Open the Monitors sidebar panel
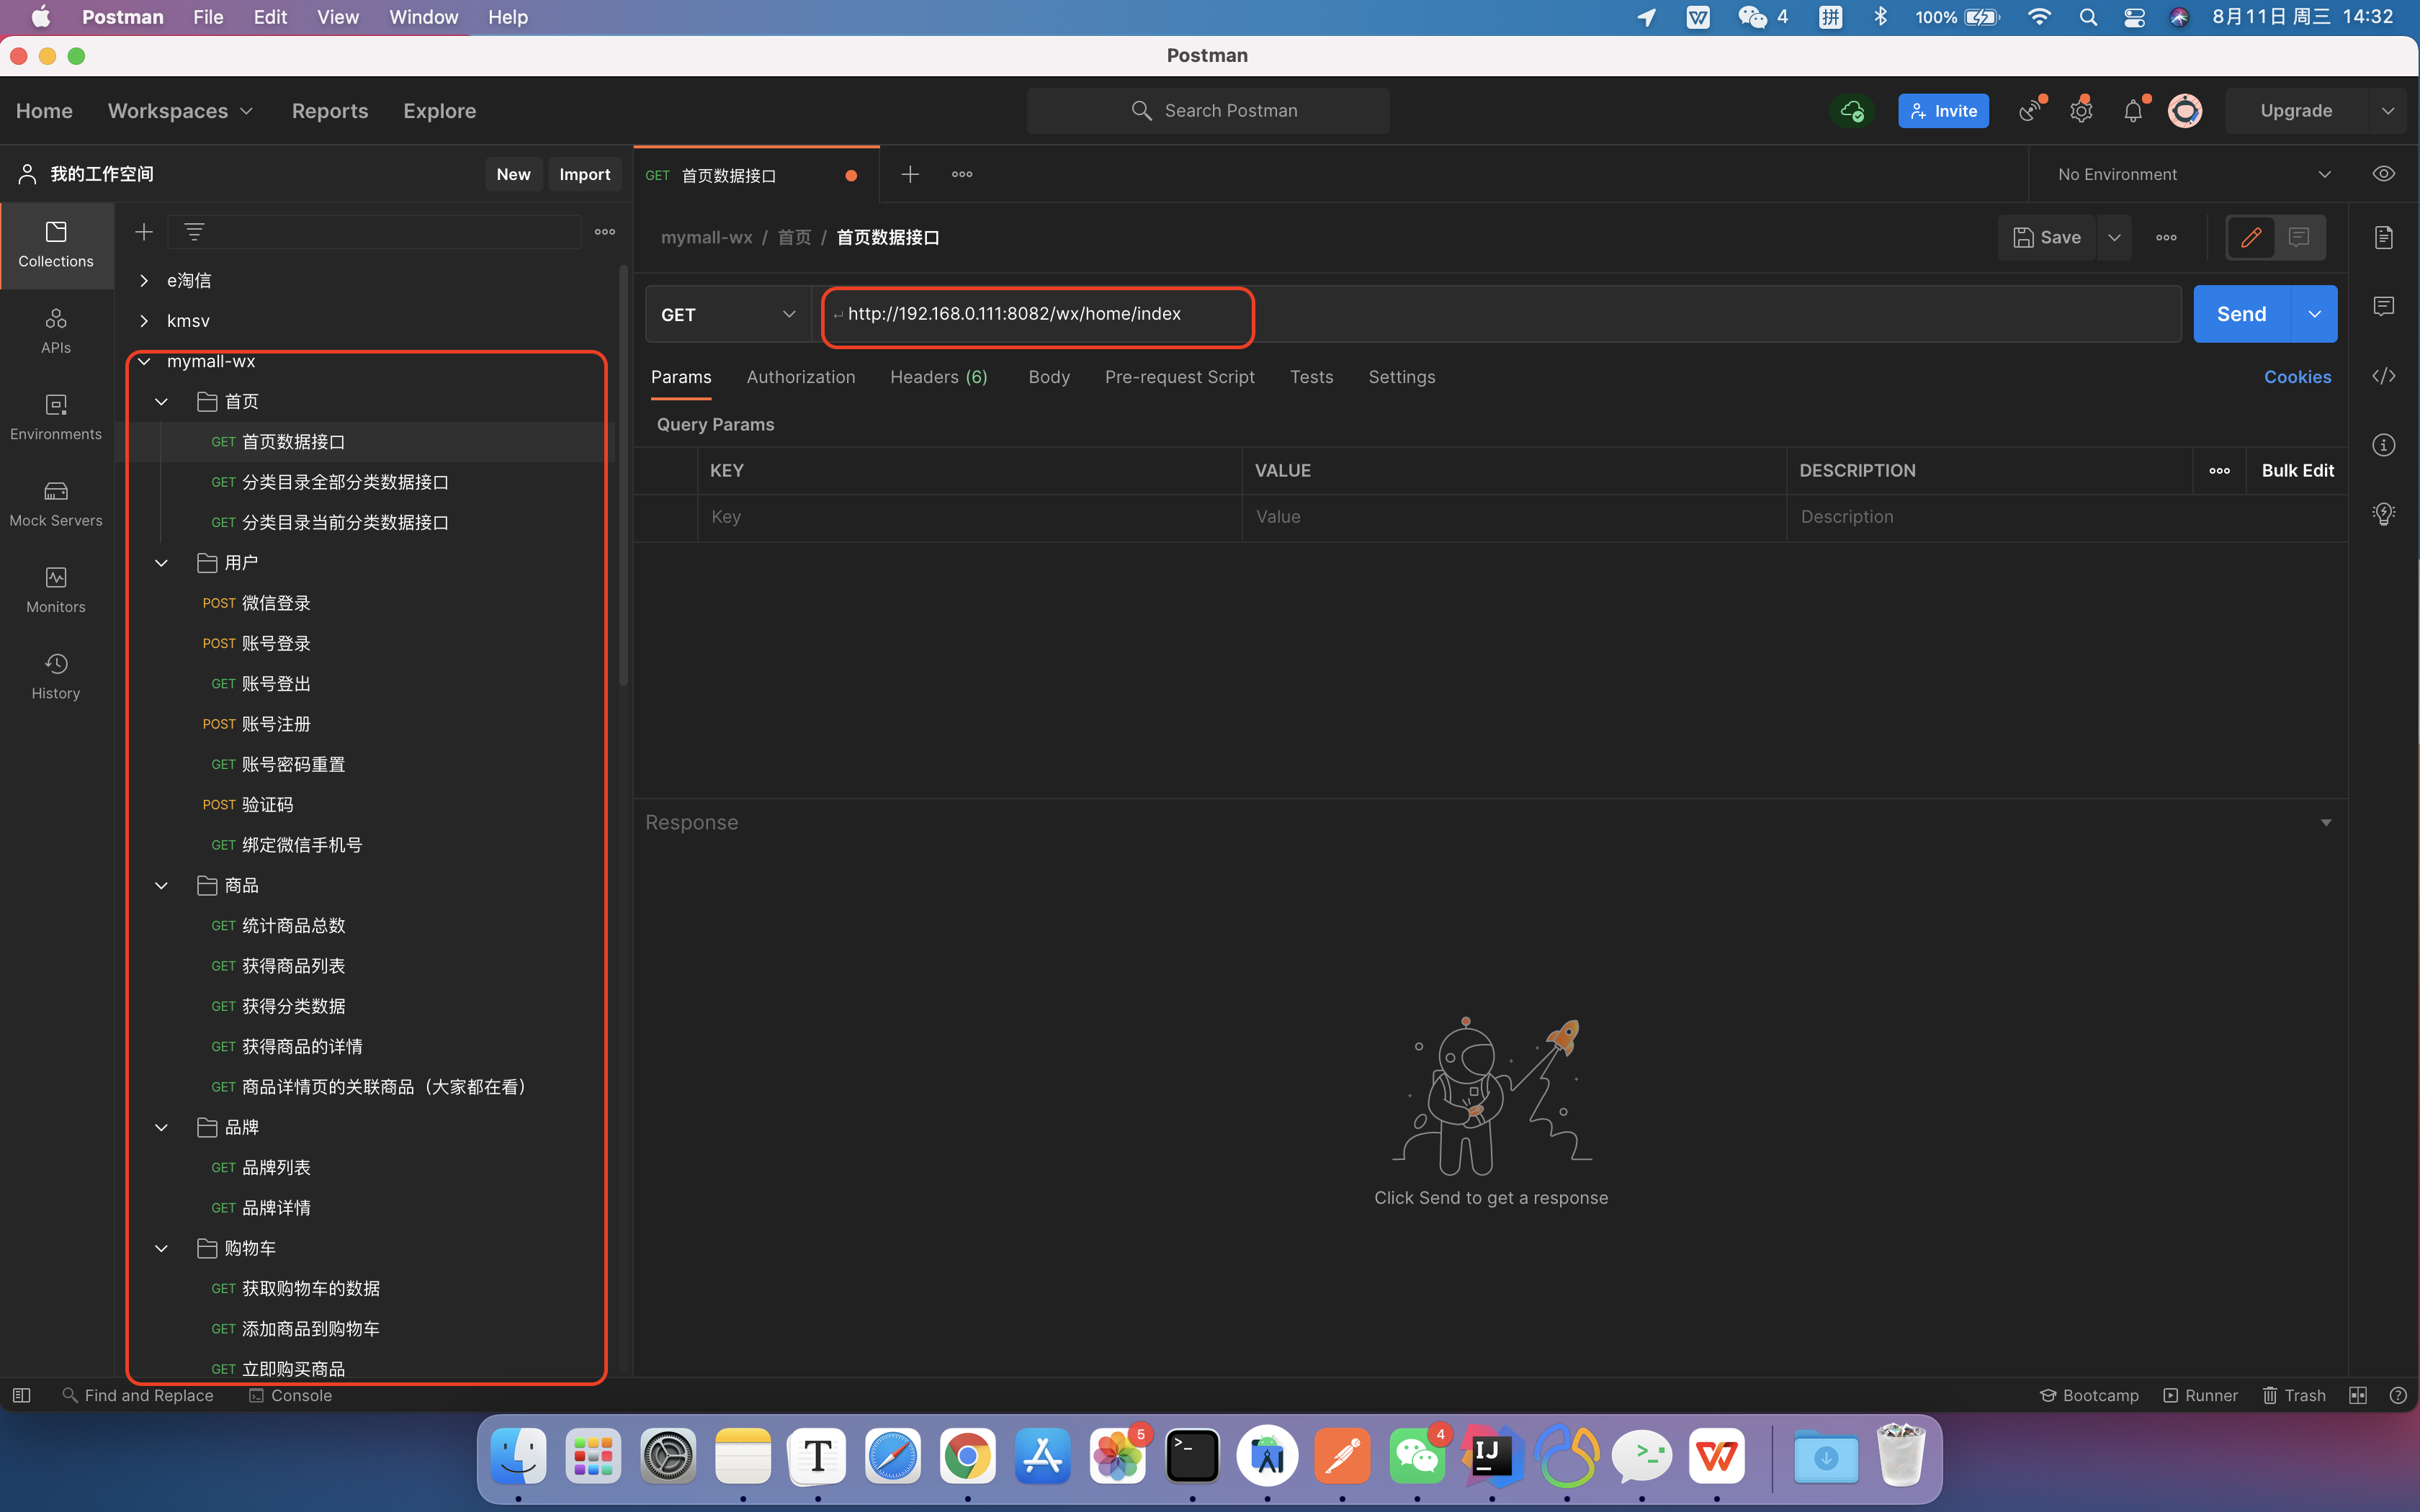Viewport: 2420px width, 1512px height. (x=56, y=590)
